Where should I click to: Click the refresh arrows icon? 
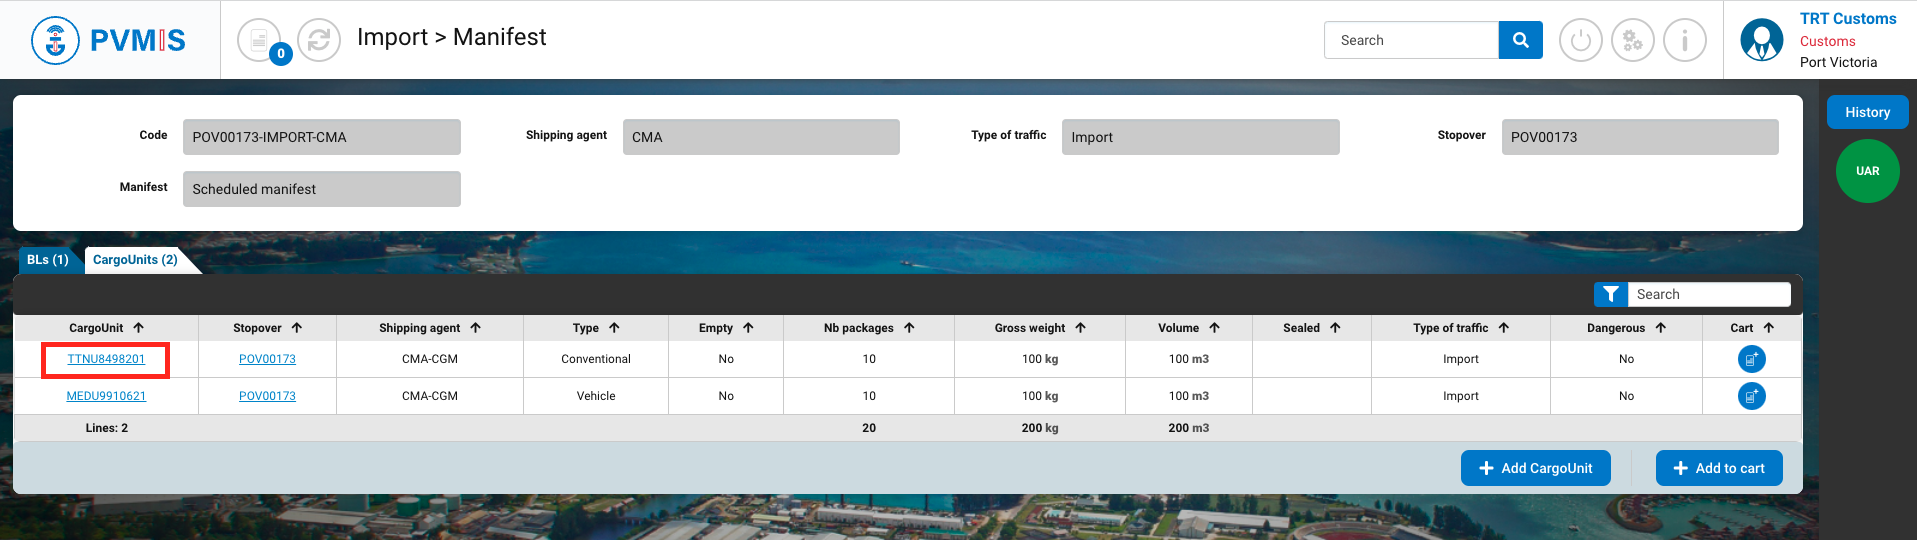pos(319,40)
